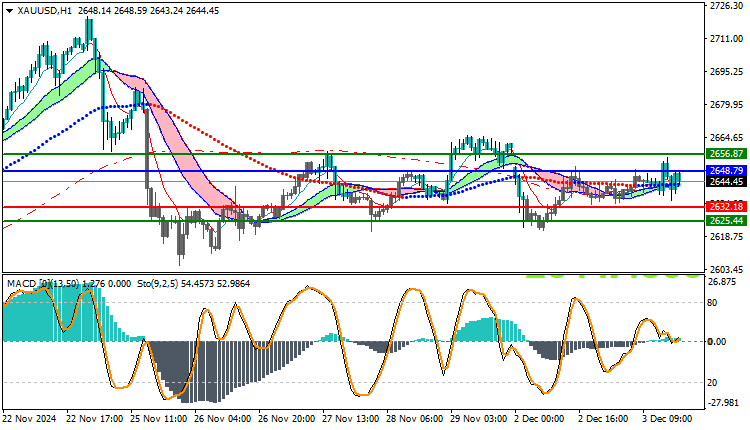This screenshot has width=750, height=430.
Task: Click the 2695.25 price scale value
Action: pos(727,71)
